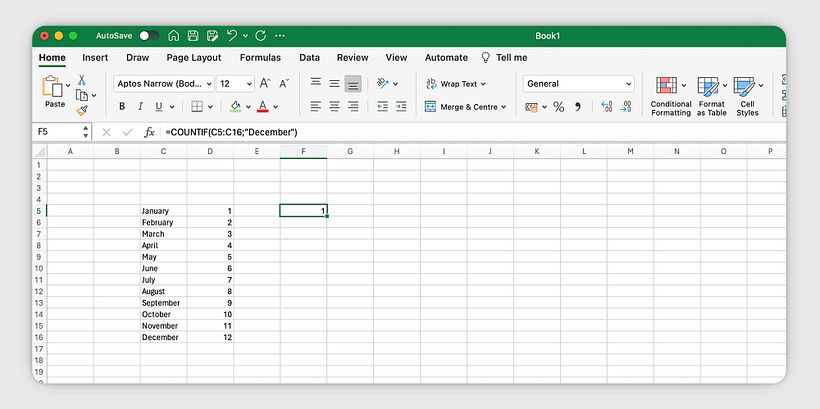Open the Page Layout tab

click(194, 58)
